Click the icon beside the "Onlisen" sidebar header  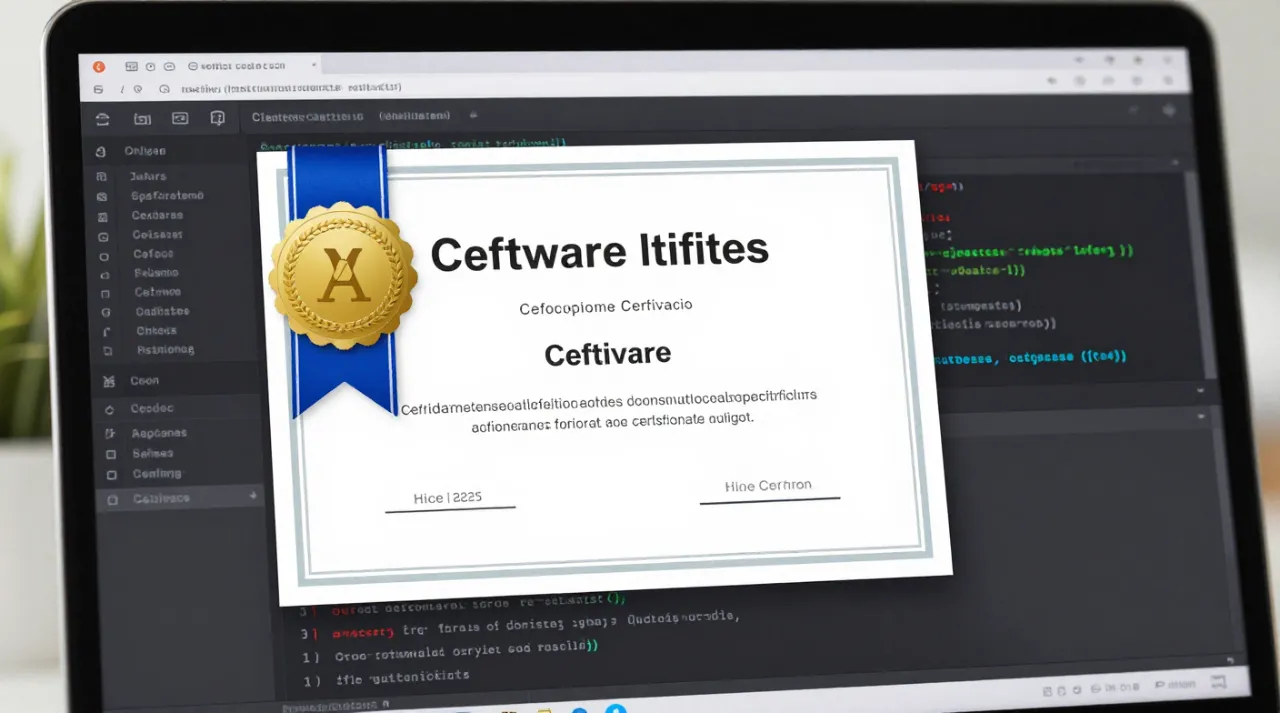pos(100,152)
